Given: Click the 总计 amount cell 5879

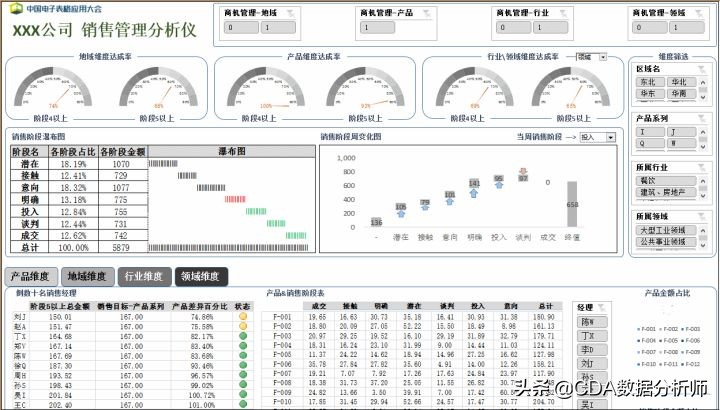Looking at the screenshot, I should [x=121, y=247].
